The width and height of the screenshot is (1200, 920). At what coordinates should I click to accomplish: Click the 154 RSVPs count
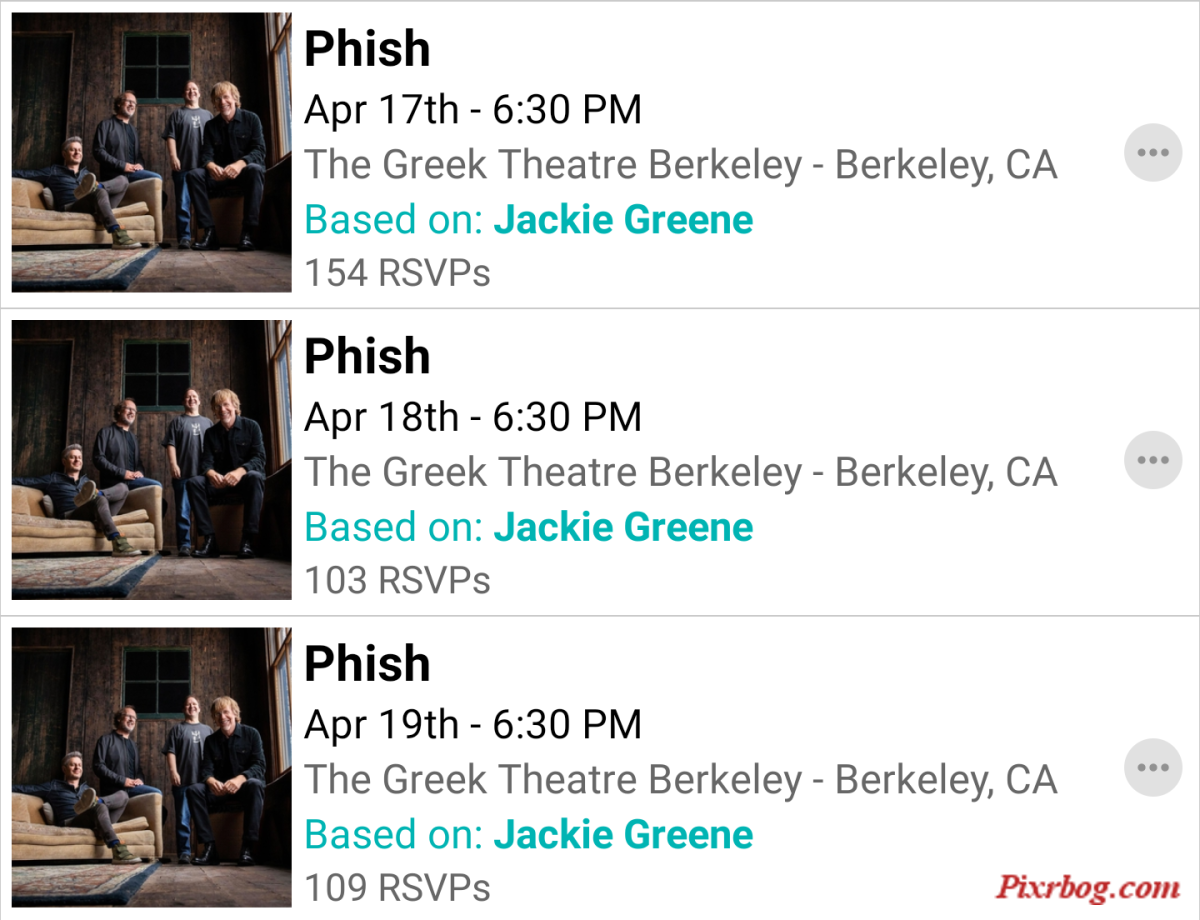click(397, 272)
